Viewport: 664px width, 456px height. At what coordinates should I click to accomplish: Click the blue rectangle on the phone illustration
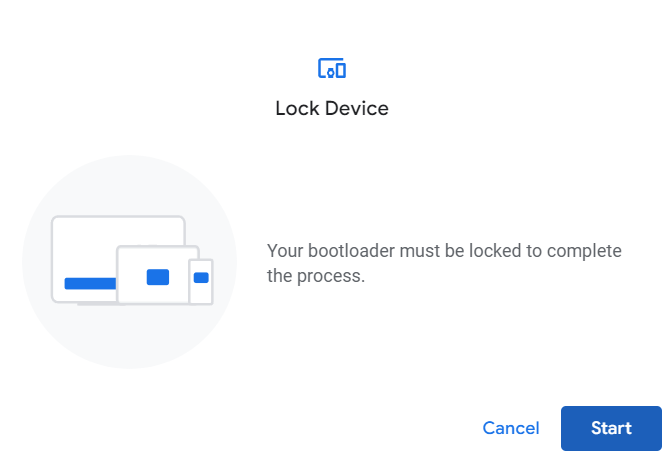pos(201,277)
